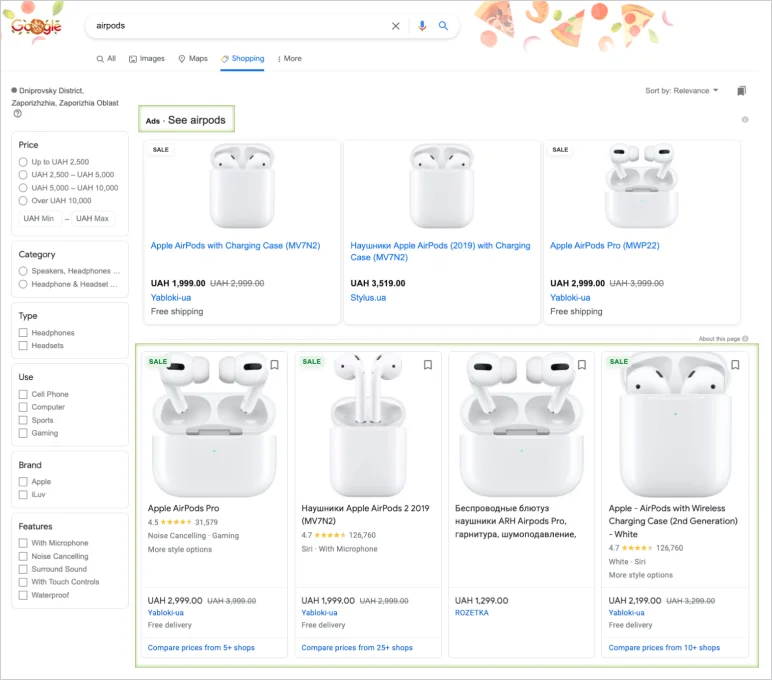The height and width of the screenshot is (680, 772).
Task: Click the UAH Max price field
Action: coord(94,219)
